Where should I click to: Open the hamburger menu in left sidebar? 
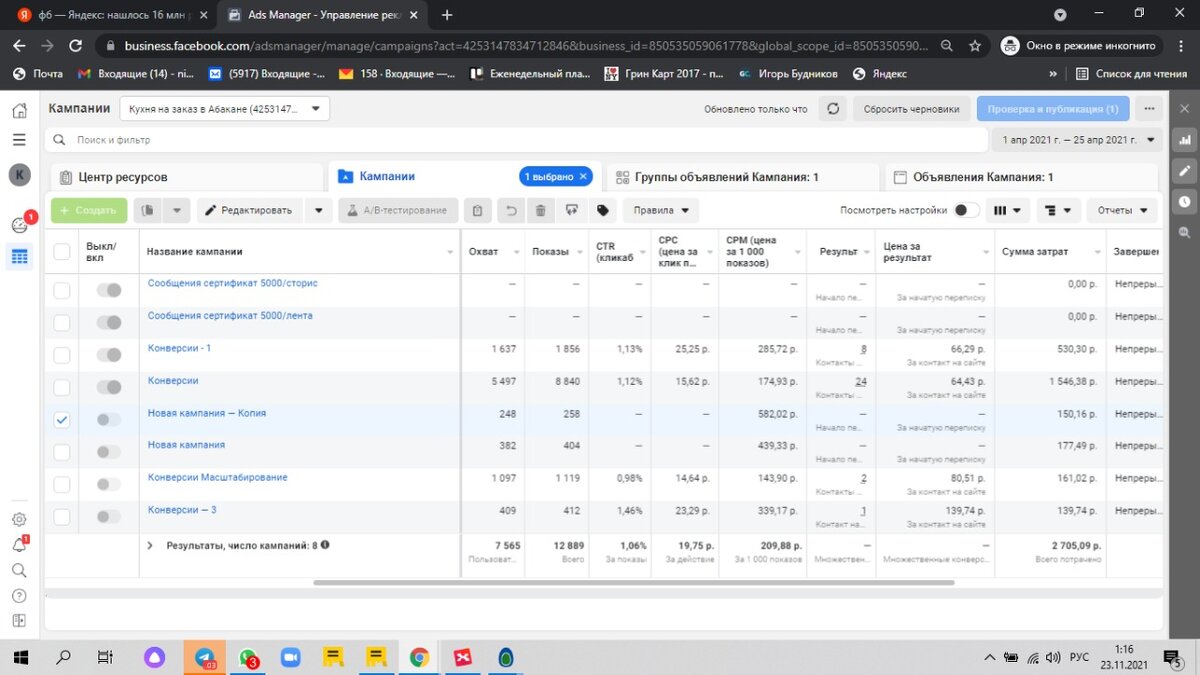click(x=19, y=140)
